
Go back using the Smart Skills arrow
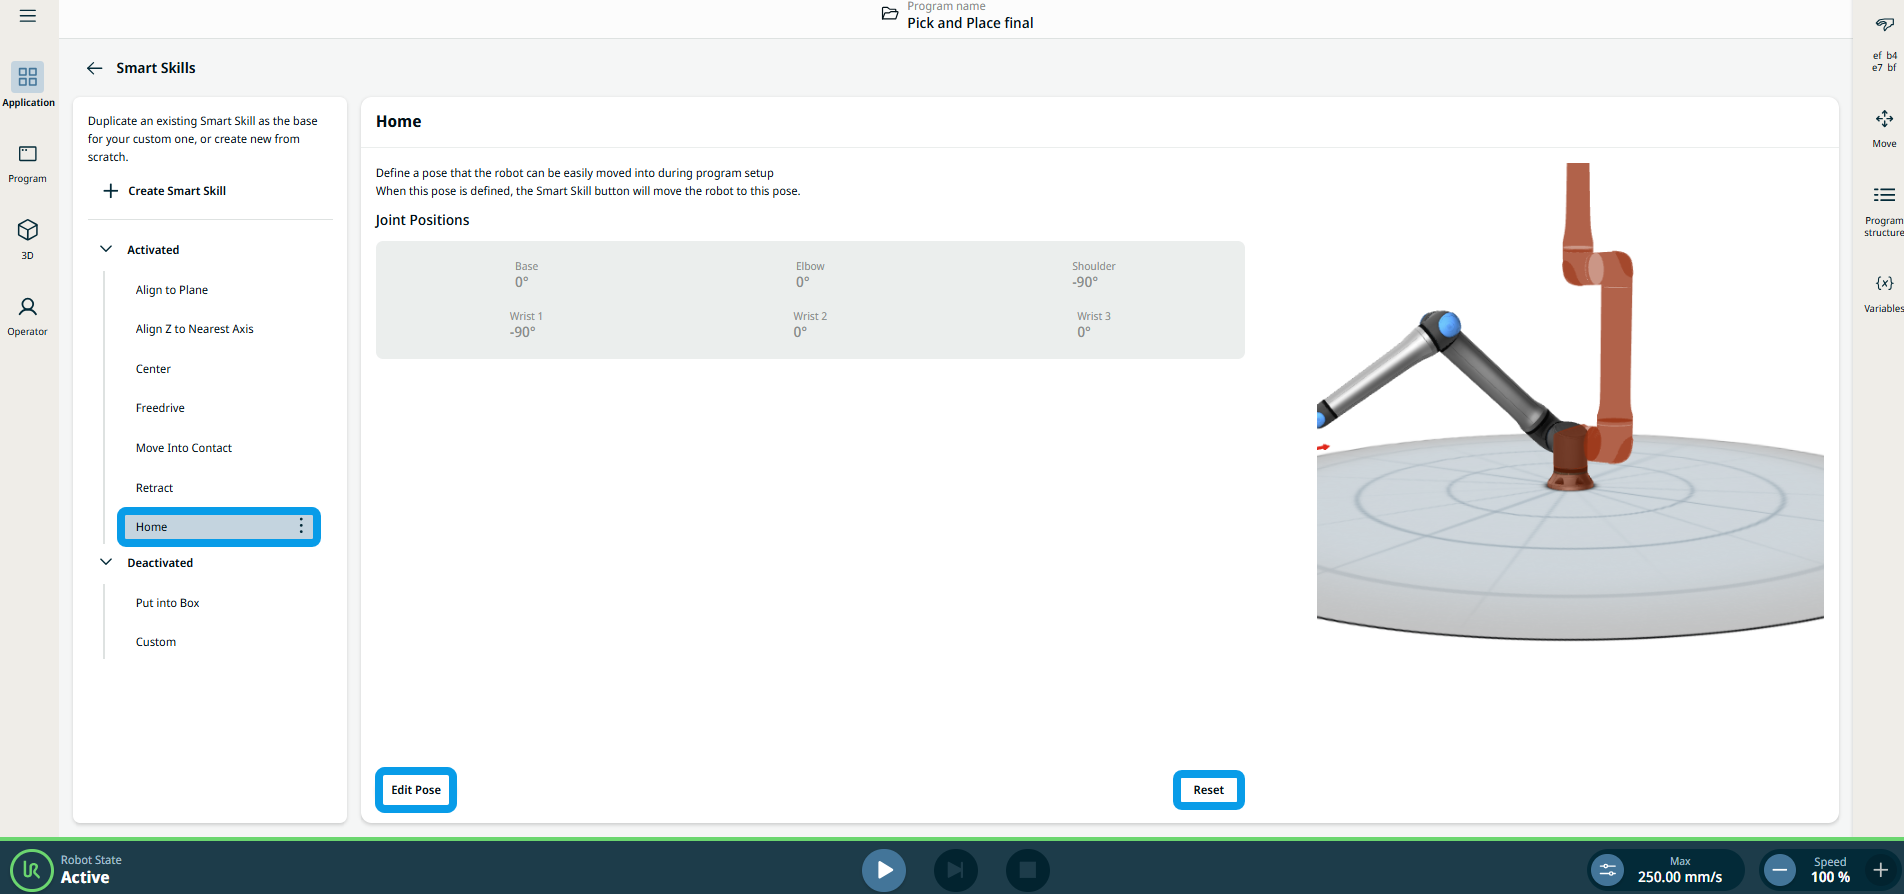(95, 68)
